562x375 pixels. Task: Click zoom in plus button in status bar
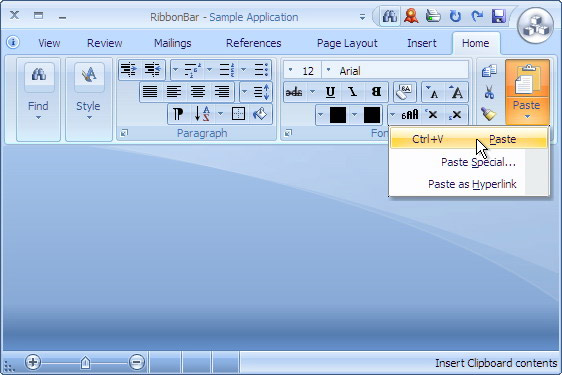33,362
